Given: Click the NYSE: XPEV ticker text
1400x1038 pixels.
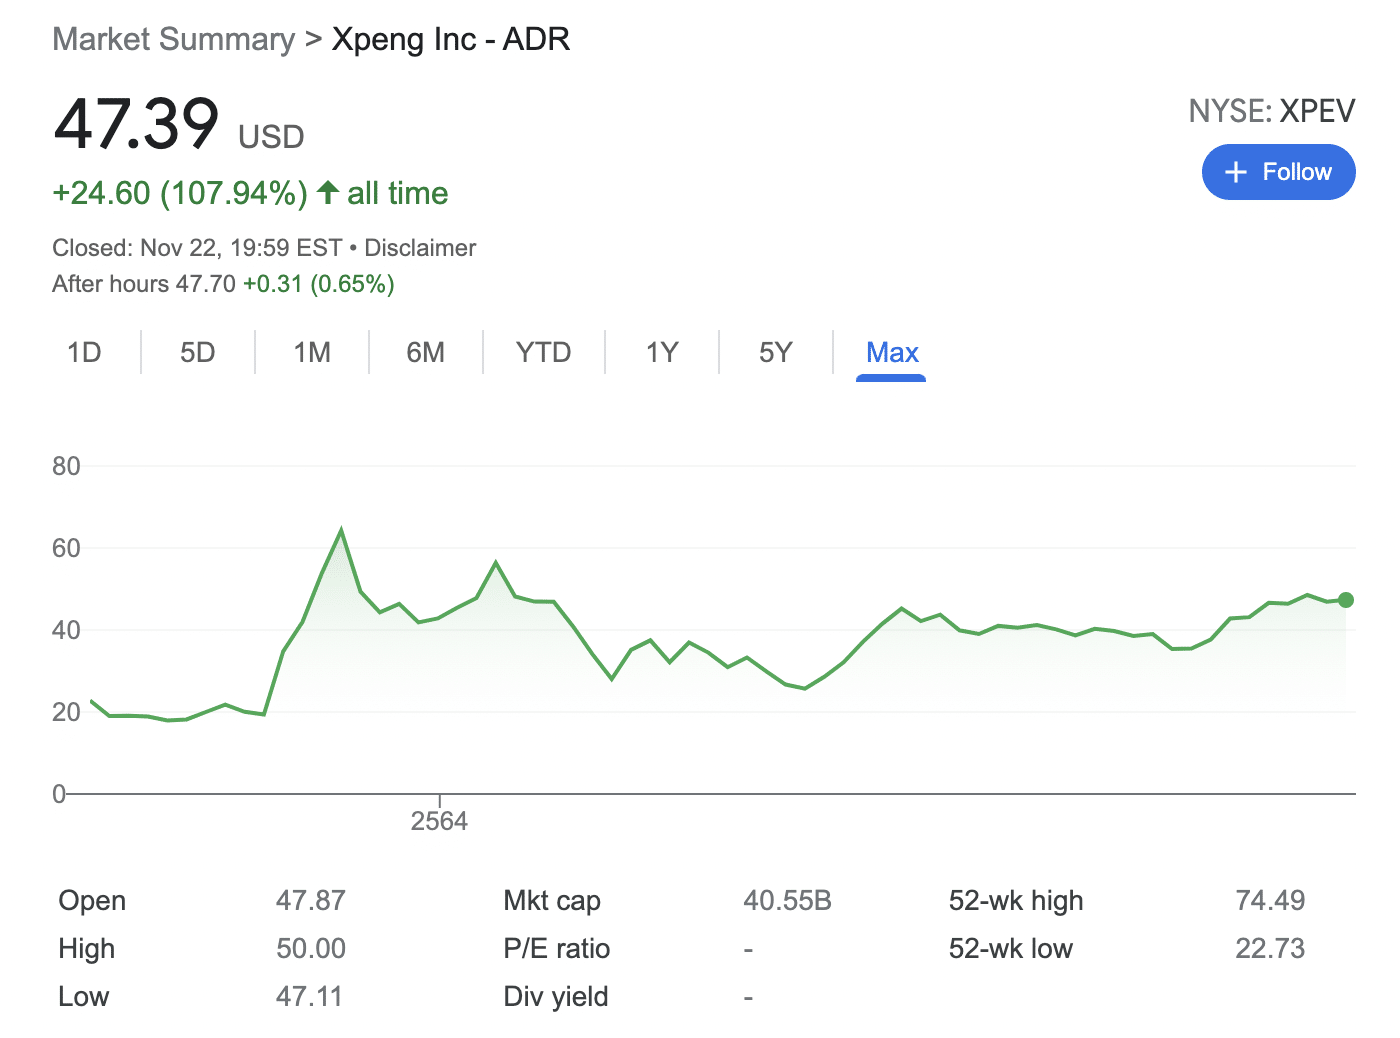Looking at the screenshot, I should pyautogui.click(x=1272, y=111).
